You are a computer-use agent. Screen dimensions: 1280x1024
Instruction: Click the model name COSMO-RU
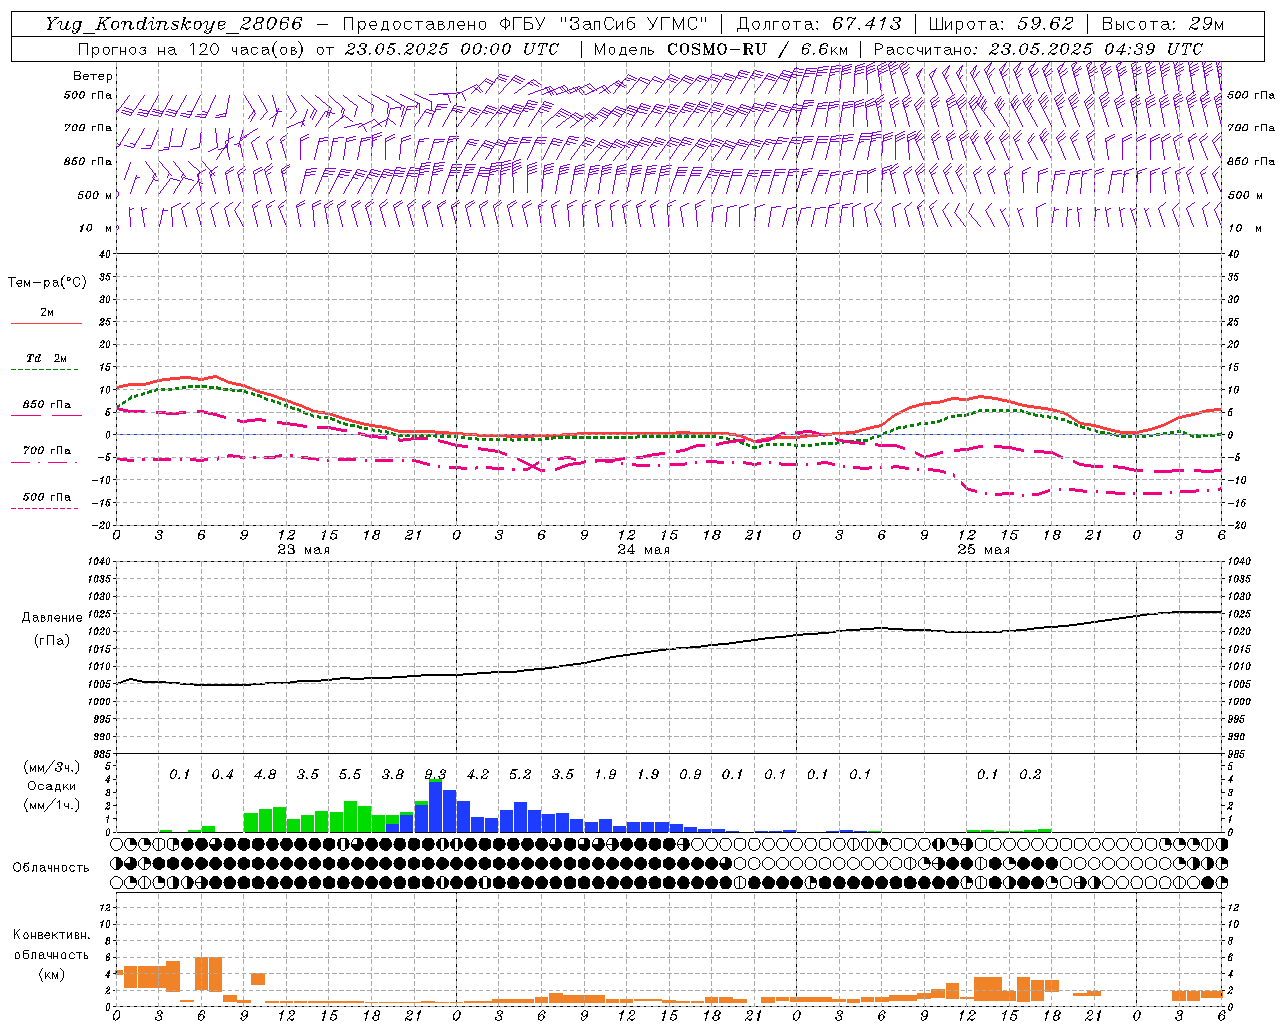[717, 49]
